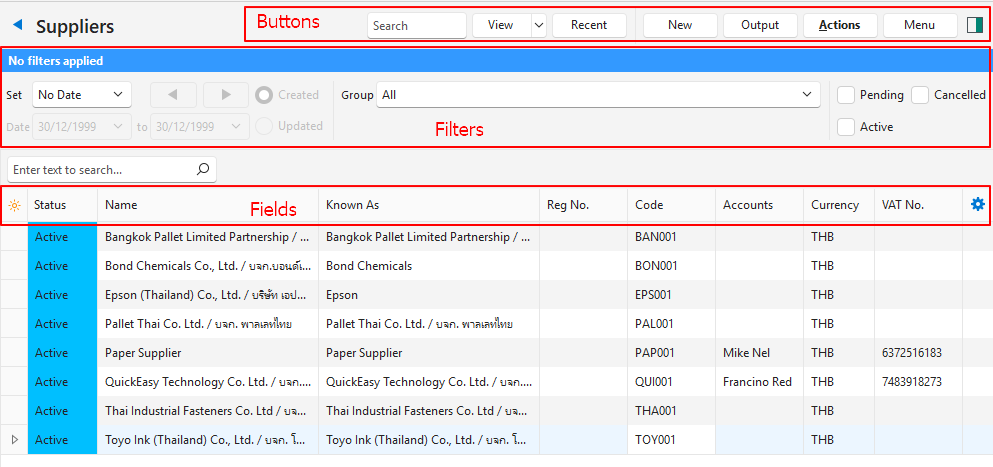Open the Actions menu
The image size is (993, 467).
[839, 25]
